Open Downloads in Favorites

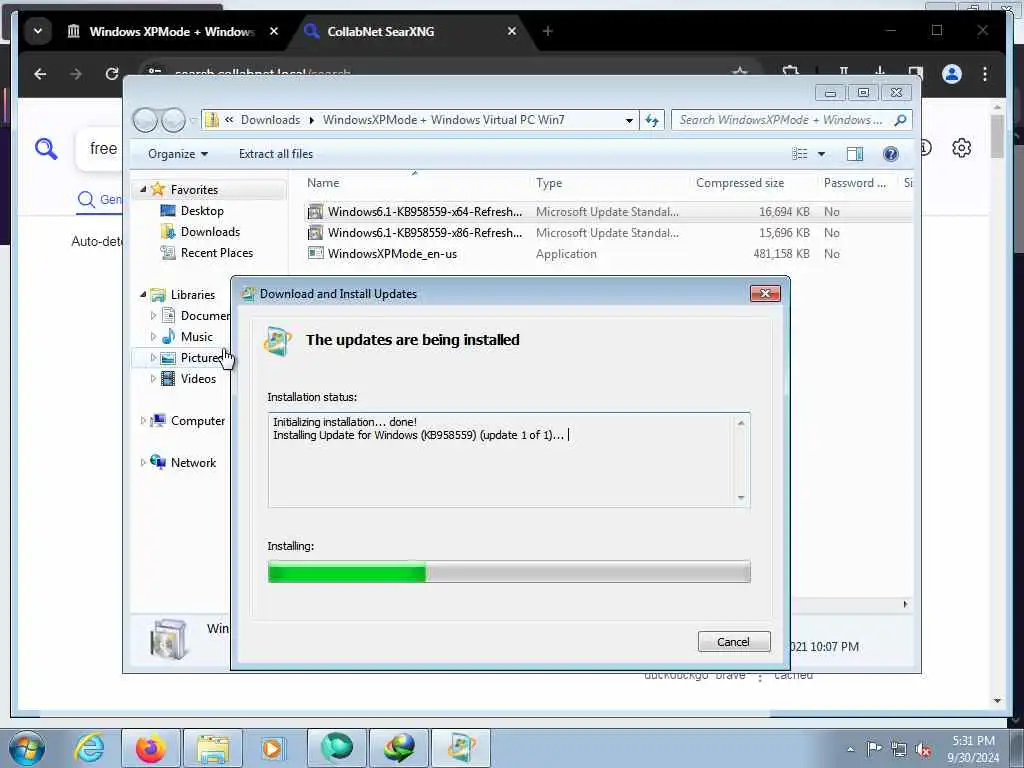210,232
